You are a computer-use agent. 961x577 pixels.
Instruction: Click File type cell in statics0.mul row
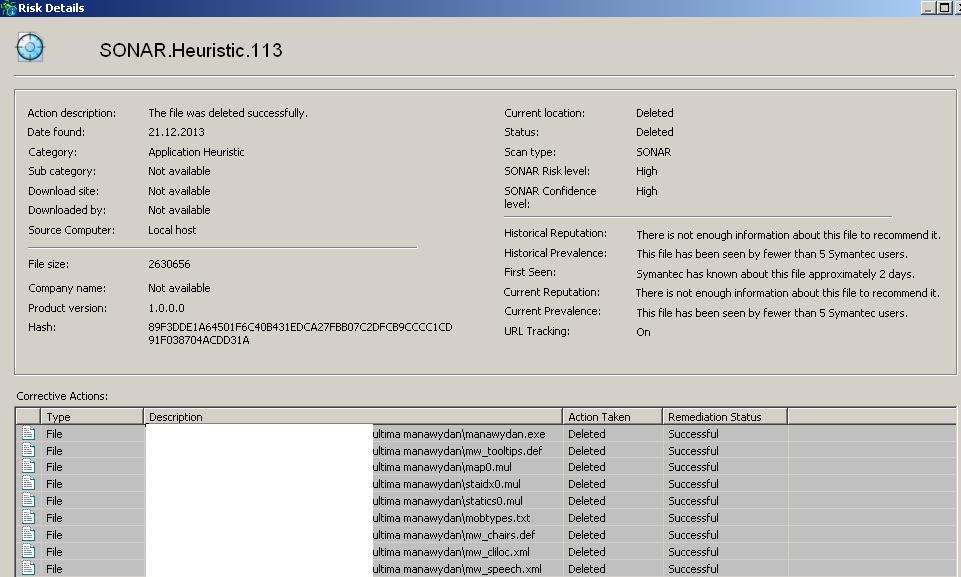click(54, 501)
